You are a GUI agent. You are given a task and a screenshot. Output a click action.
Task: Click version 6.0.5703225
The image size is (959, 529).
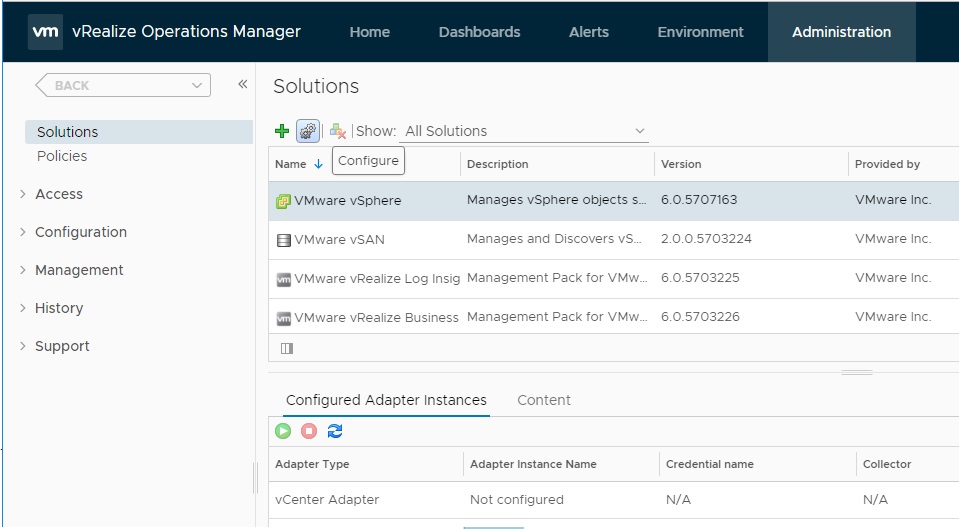[700, 278]
